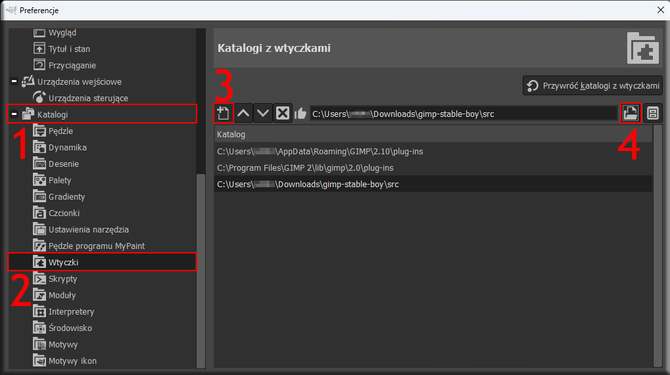Click the Urządzenia sterujące icon
670x375 pixels.
pyautogui.click(x=39, y=98)
